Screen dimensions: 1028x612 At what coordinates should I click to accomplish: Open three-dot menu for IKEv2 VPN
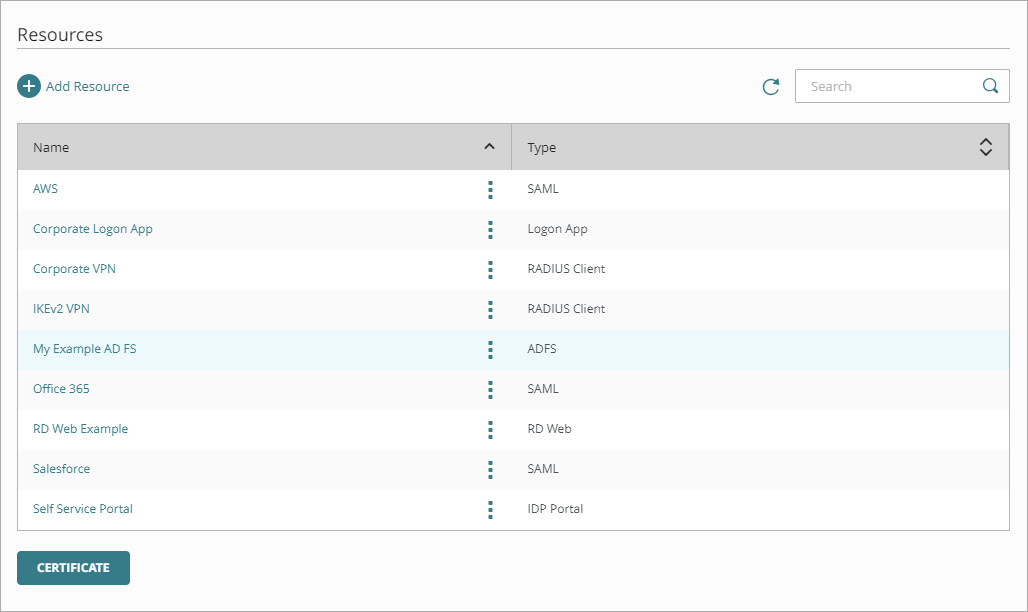pyautogui.click(x=490, y=309)
